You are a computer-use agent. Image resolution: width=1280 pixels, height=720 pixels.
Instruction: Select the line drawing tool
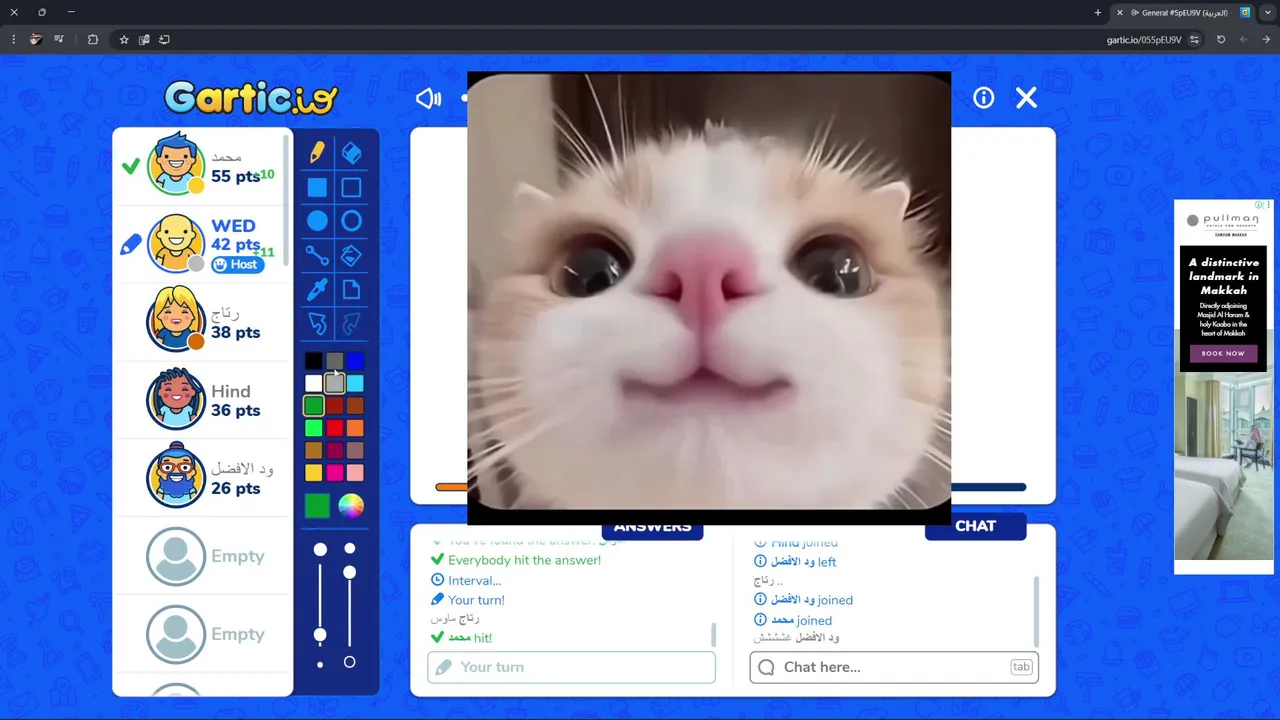(317, 256)
